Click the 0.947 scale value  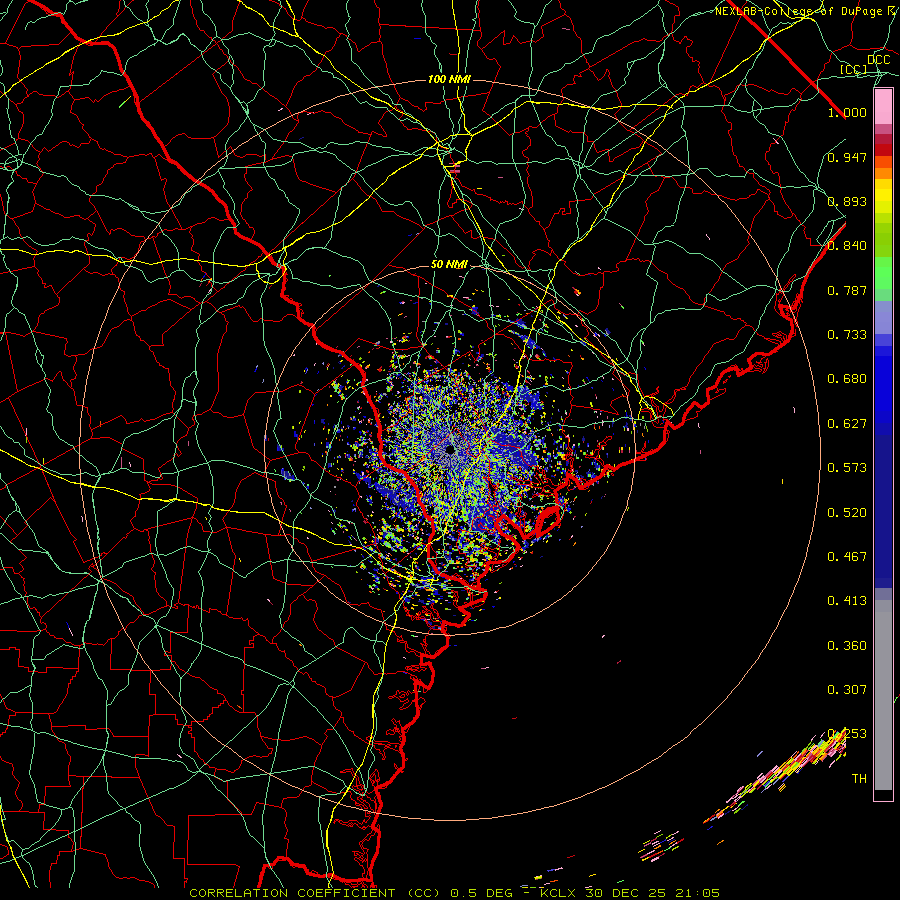pos(847,157)
